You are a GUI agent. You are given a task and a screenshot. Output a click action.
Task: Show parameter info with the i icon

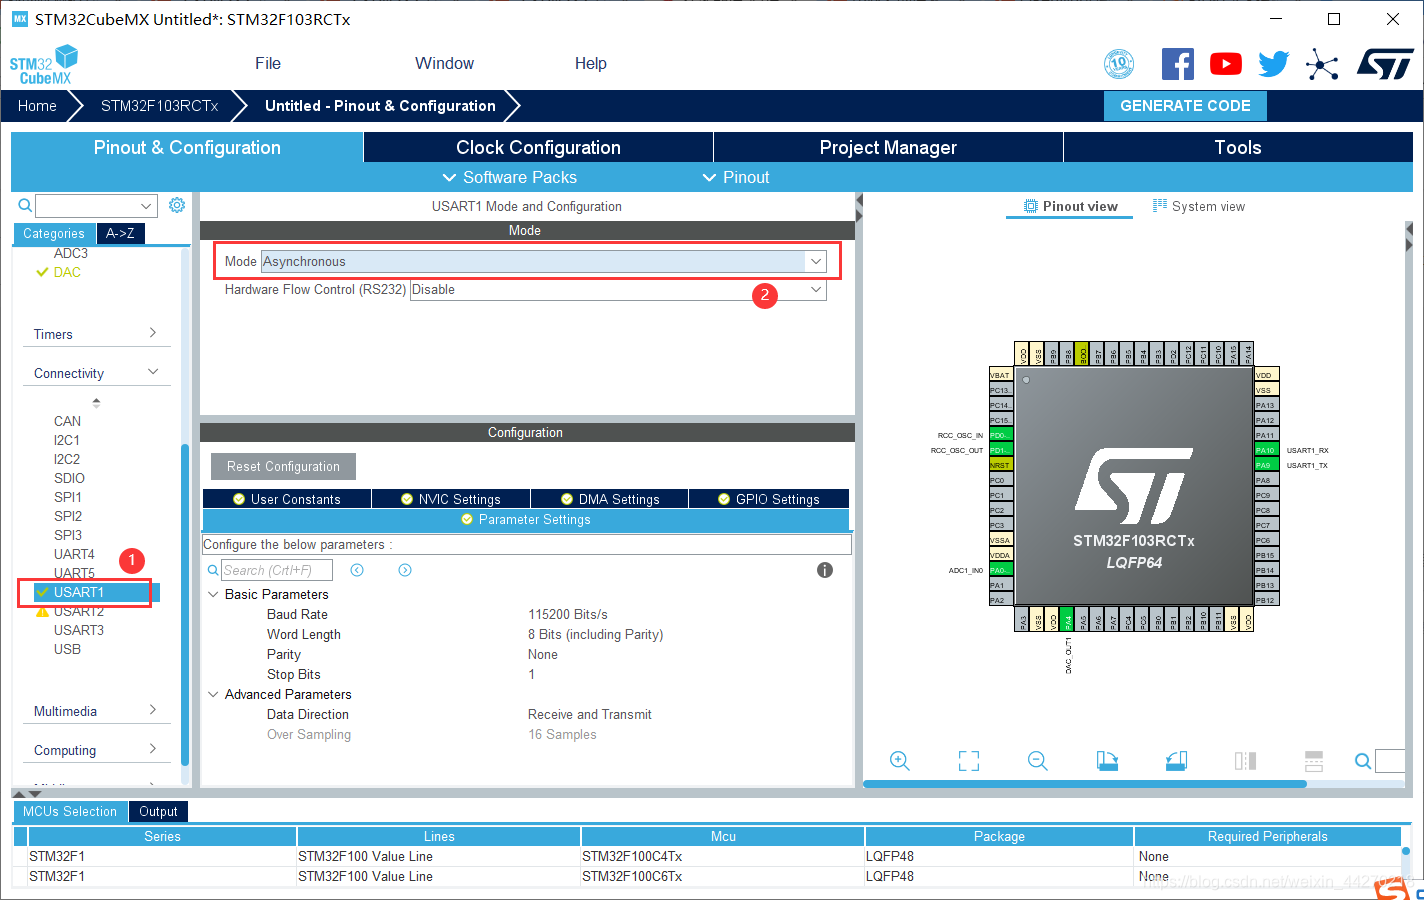(825, 570)
